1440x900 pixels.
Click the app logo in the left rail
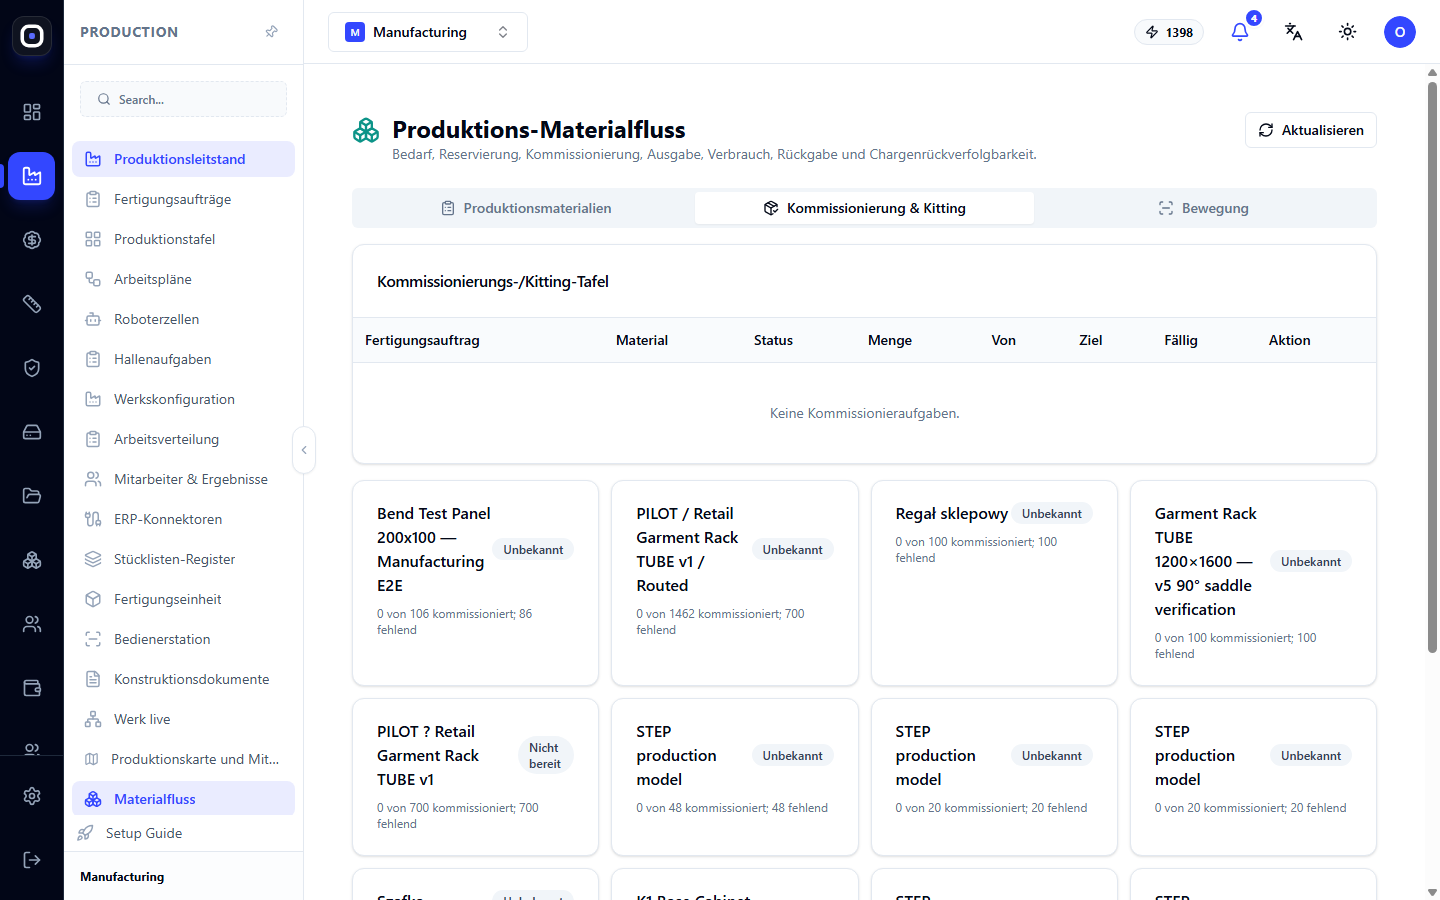[32, 36]
